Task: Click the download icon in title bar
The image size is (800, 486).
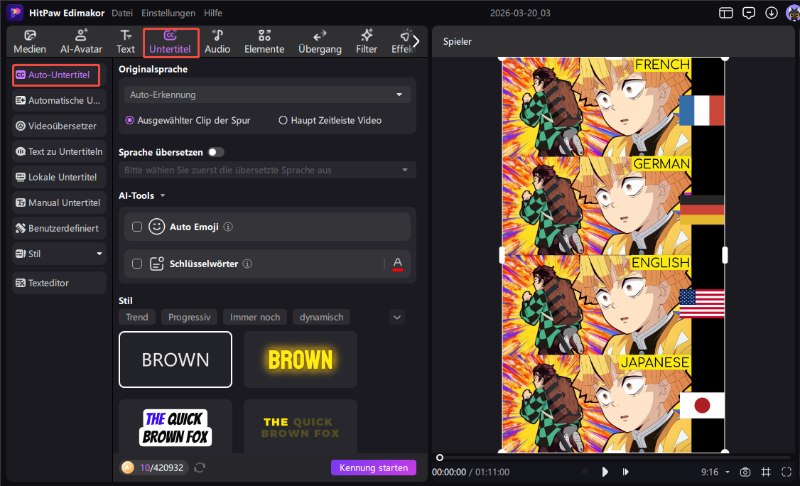Action: 770,13
